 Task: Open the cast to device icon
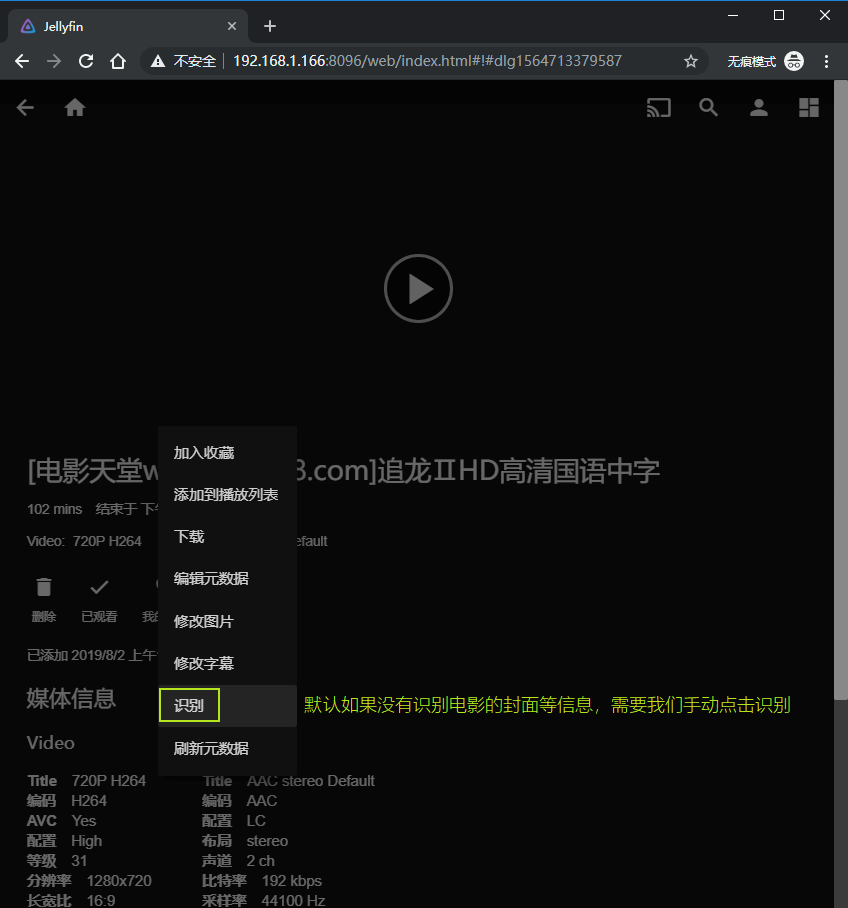(658, 108)
